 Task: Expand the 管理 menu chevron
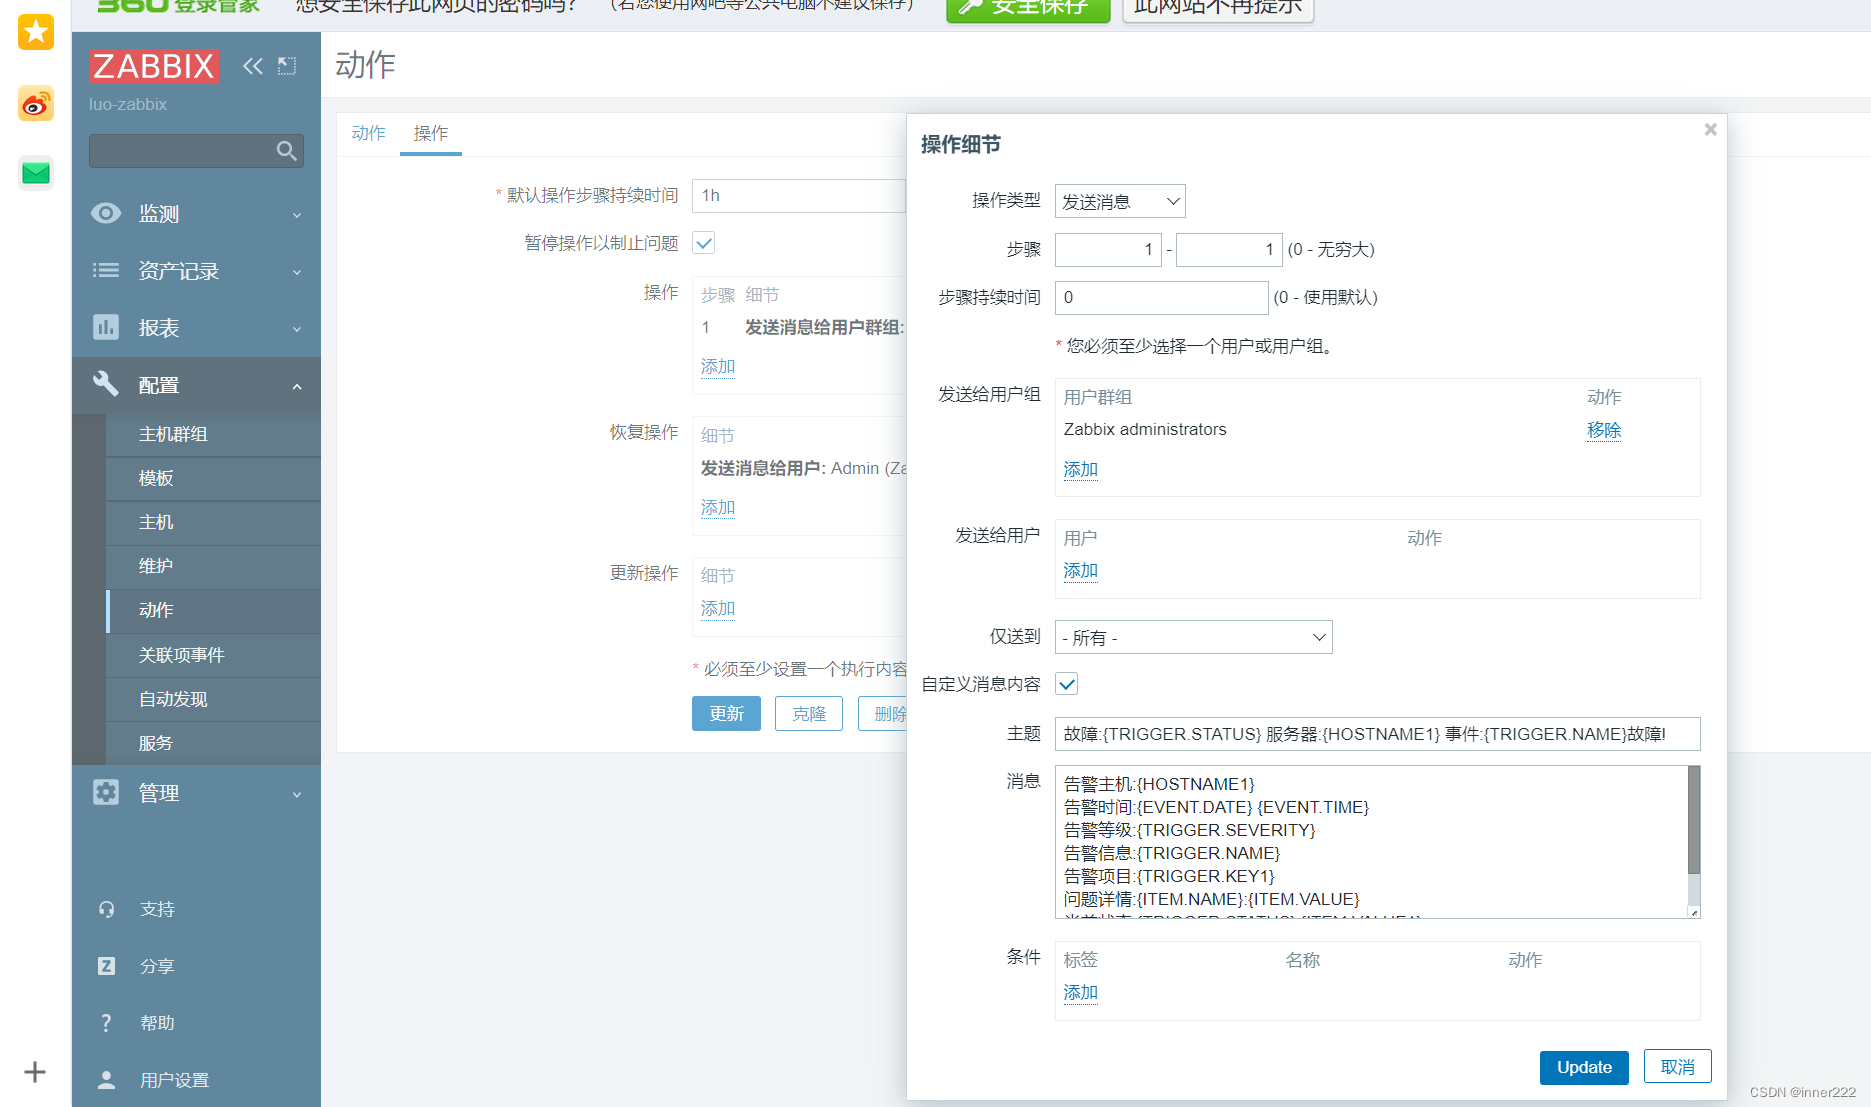click(x=297, y=794)
